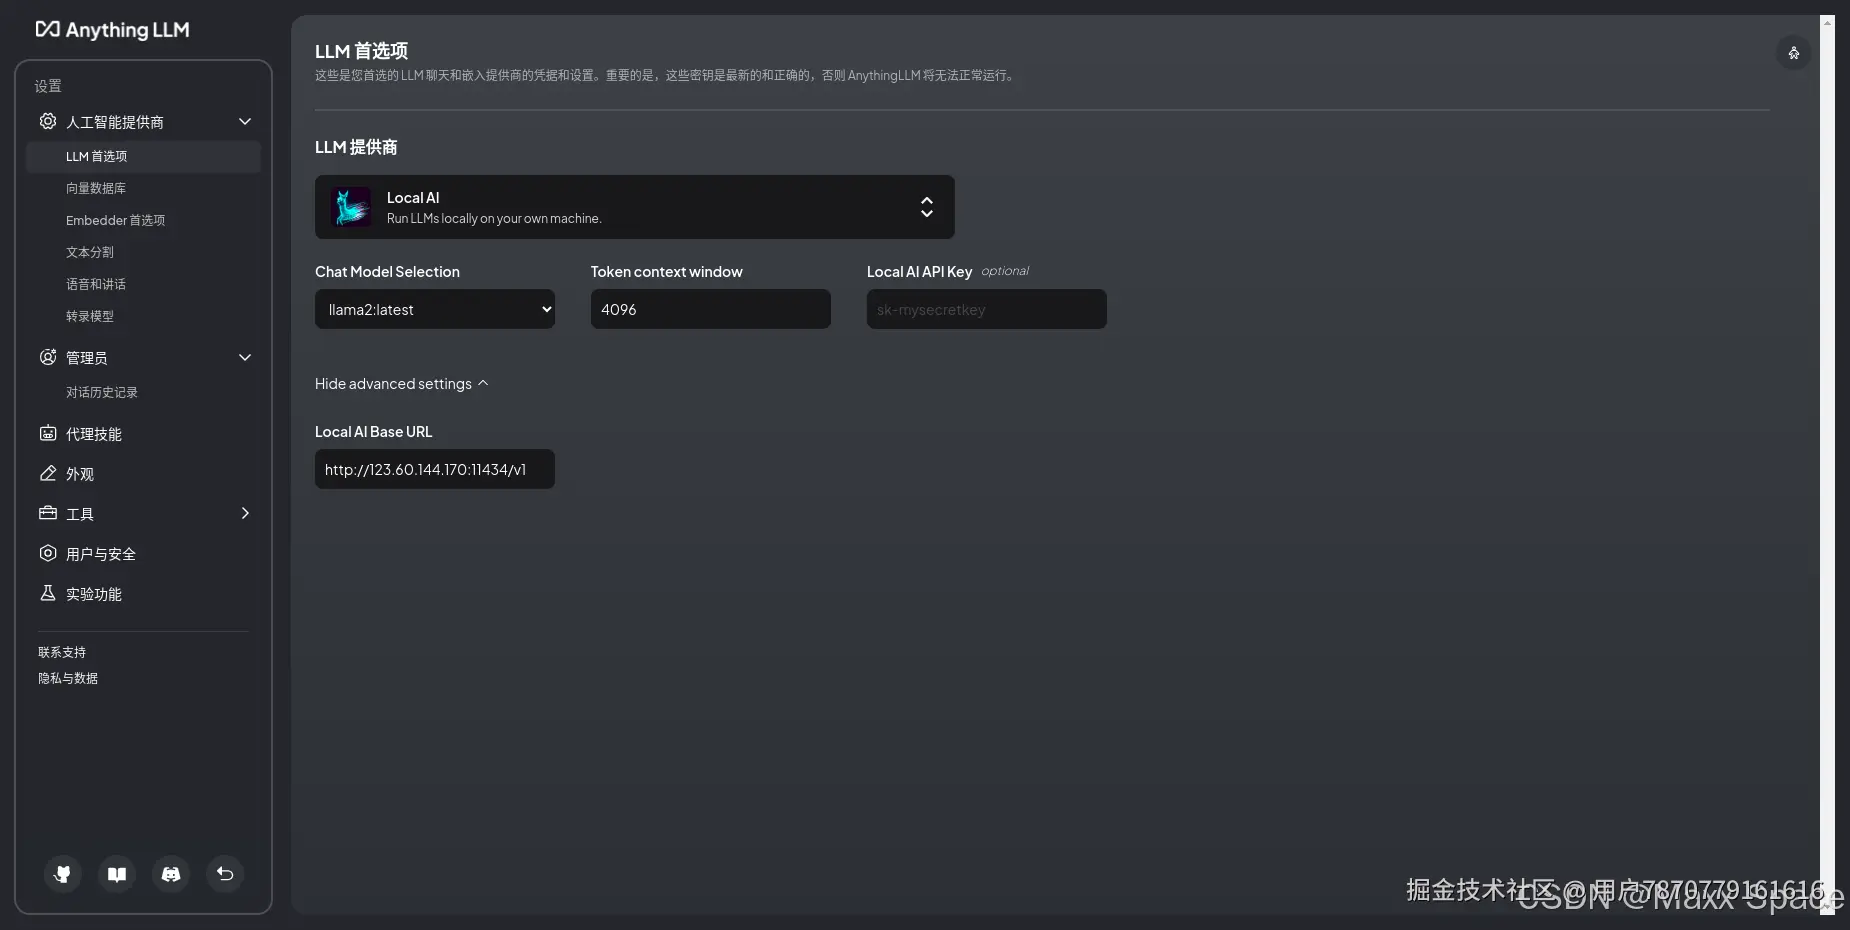Viewport: 1850px width, 930px height.
Task: Focus the Local AI API Key field
Action: (x=987, y=309)
